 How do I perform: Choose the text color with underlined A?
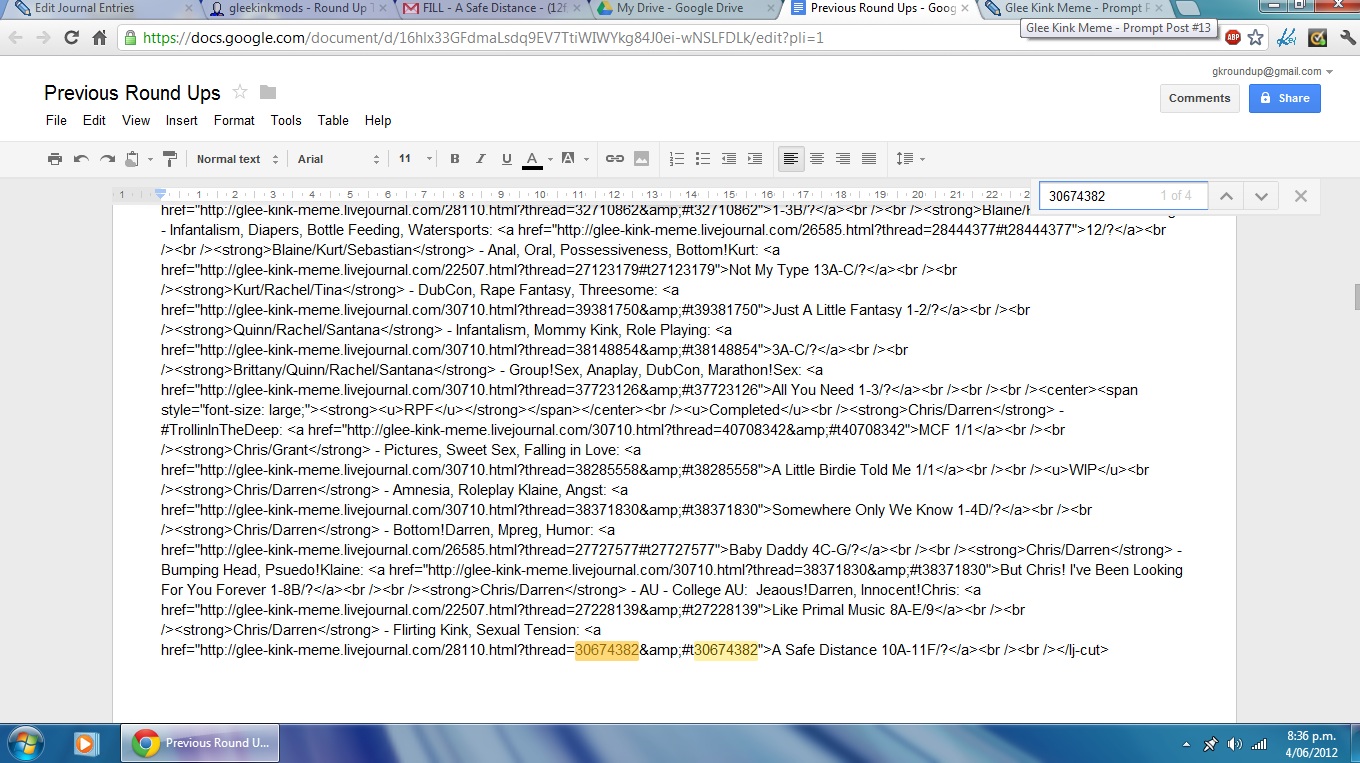point(531,159)
